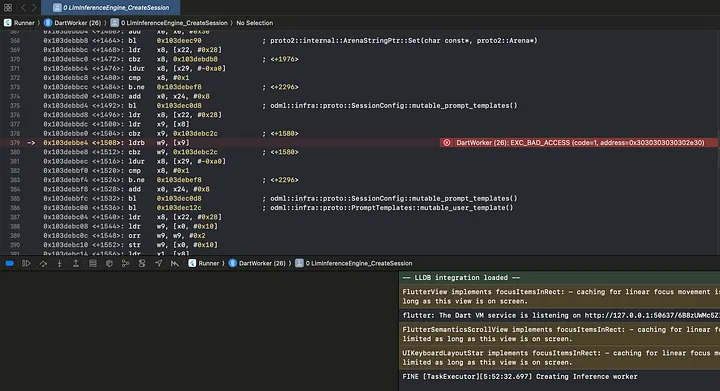Screen dimensions: 720x391
Task: Click the Creating Inference worker log line
Action: pos(520,376)
